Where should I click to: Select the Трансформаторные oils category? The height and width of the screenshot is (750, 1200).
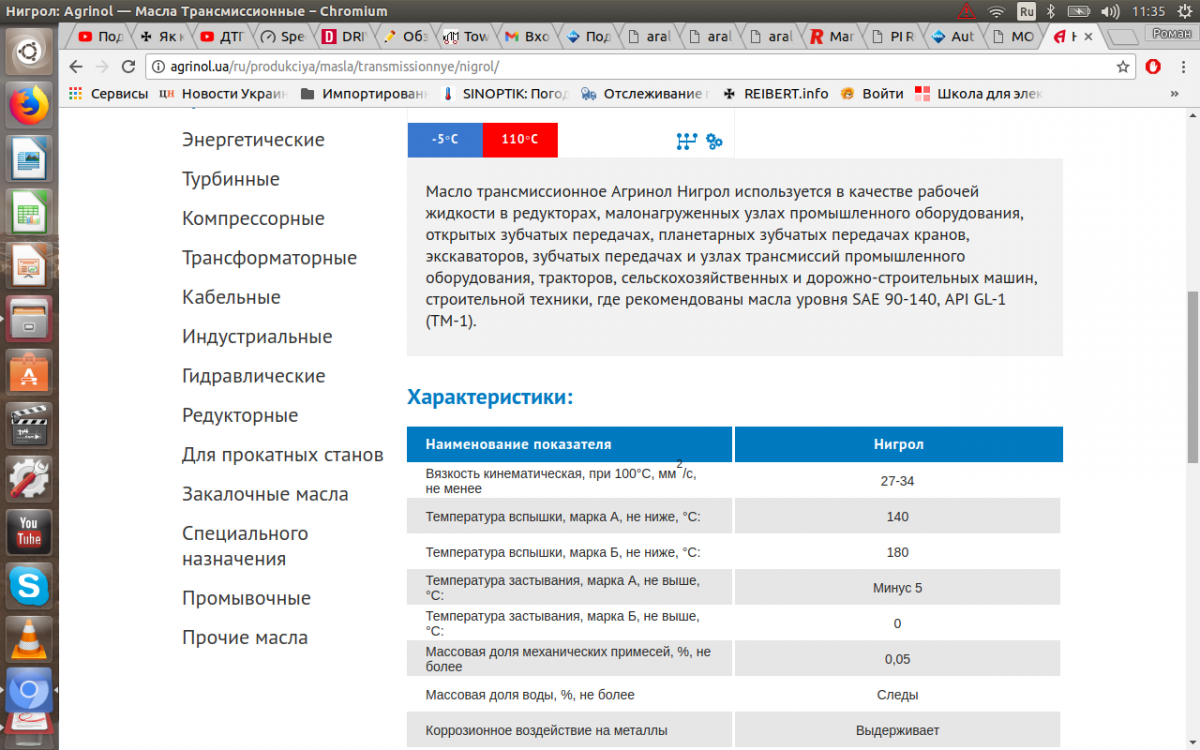point(269,258)
